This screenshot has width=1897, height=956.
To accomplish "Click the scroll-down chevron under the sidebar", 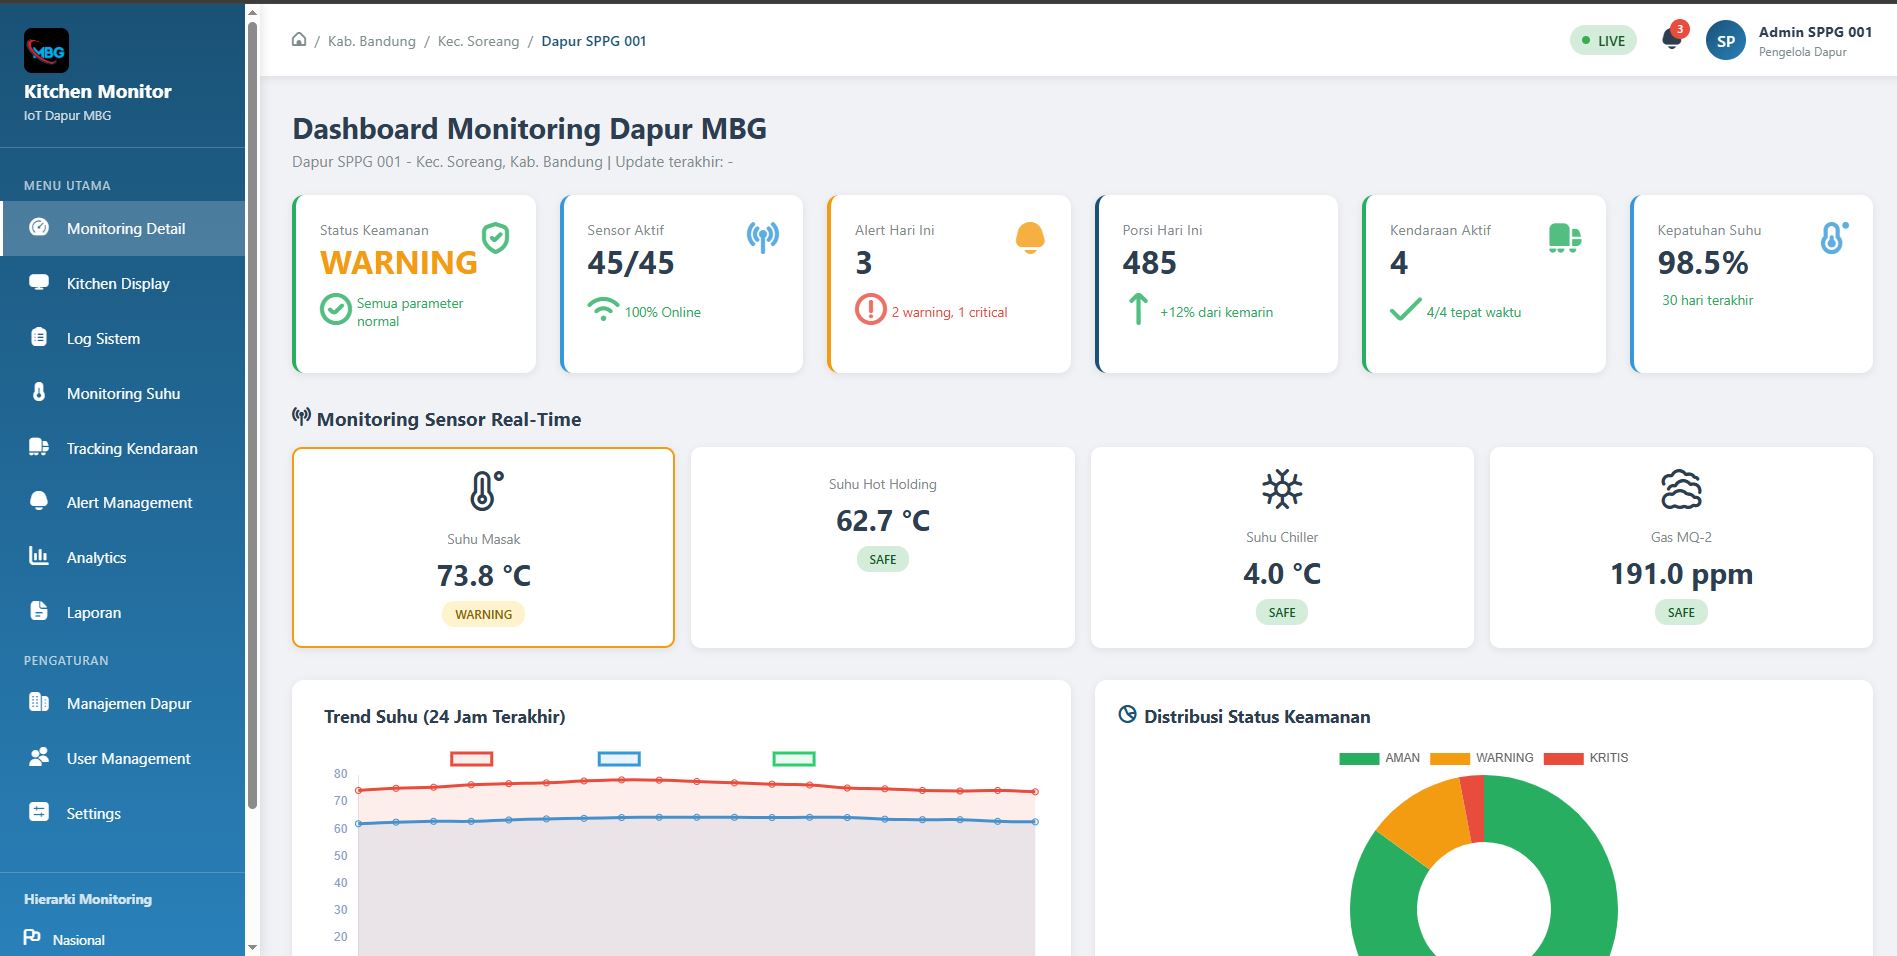I will [x=252, y=946].
